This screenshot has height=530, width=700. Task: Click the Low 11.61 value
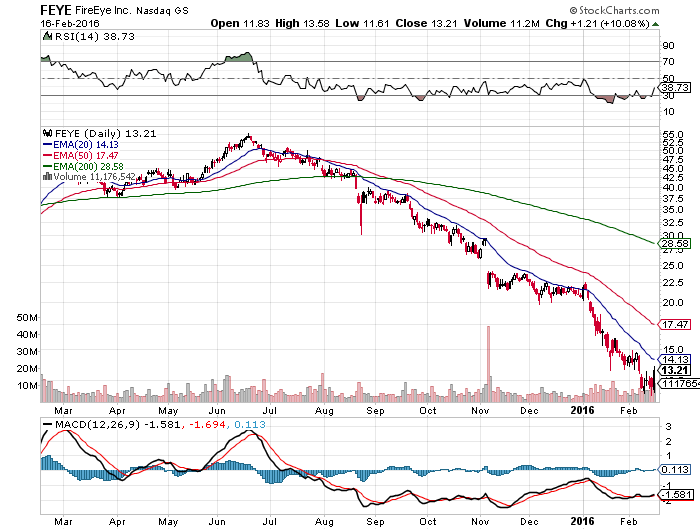[362, 23]
